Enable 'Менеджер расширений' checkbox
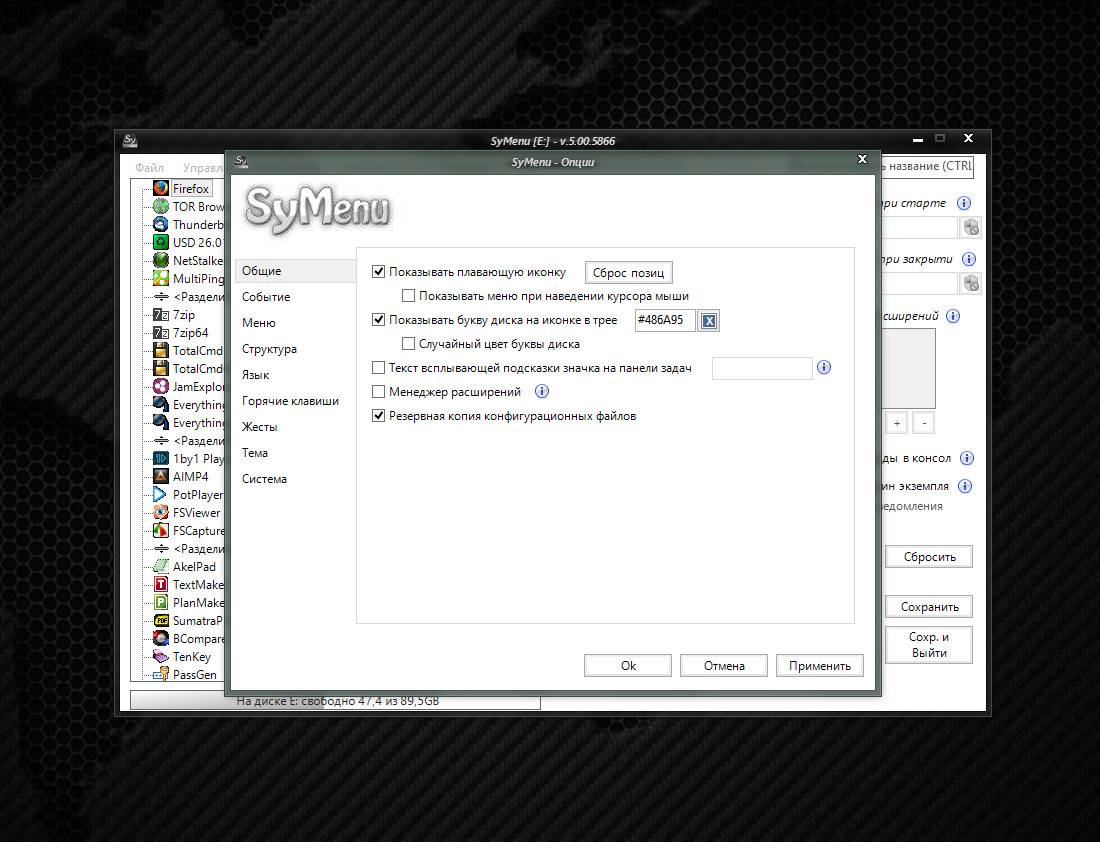 point(378,392)
